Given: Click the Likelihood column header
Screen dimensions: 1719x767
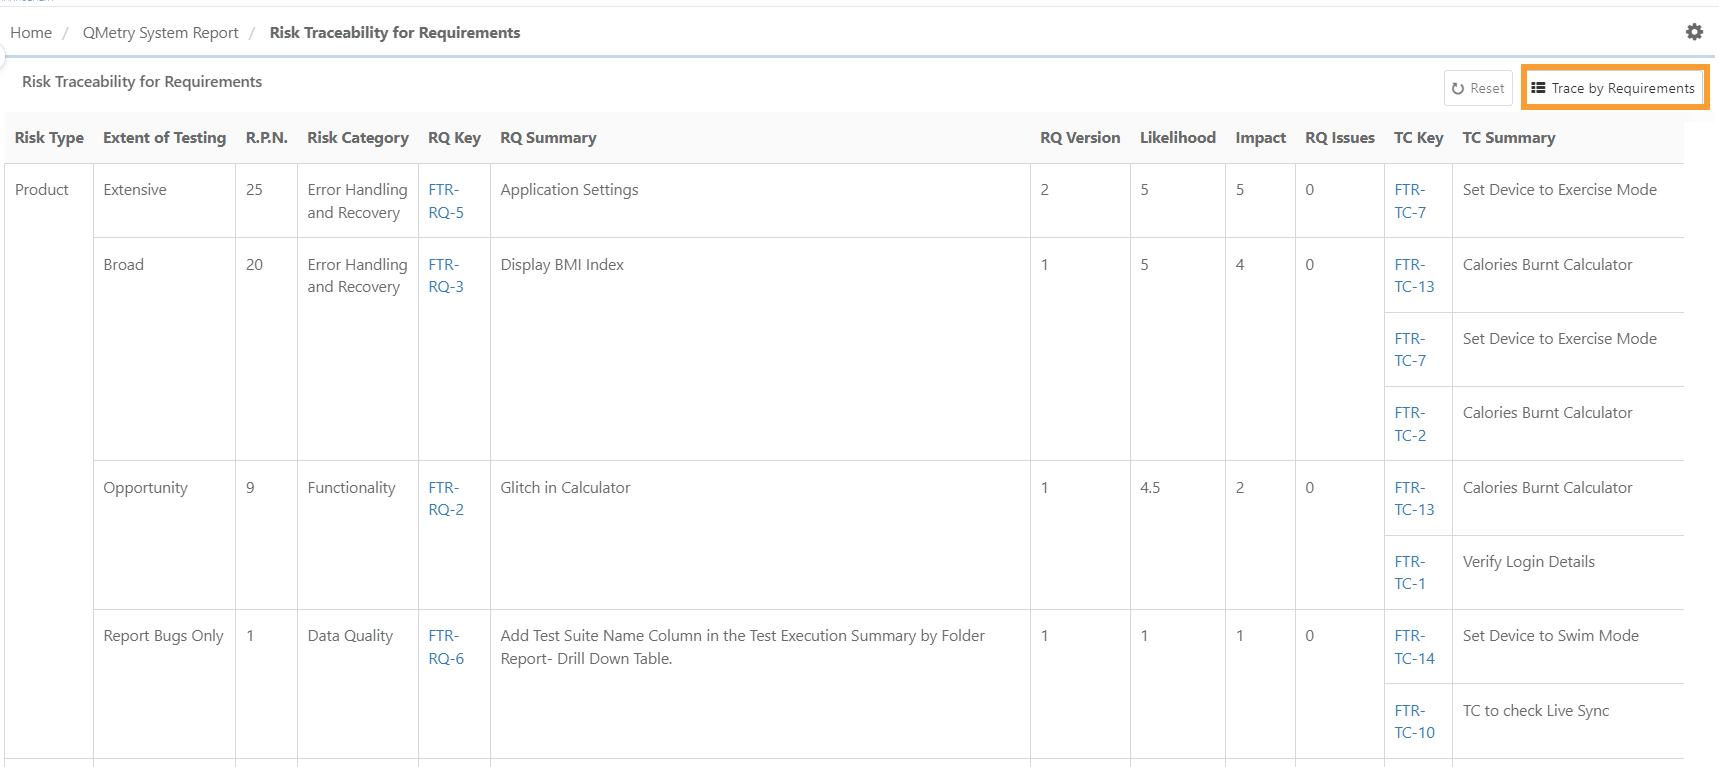Looking at the screenshot, I should pos(1177,138).
